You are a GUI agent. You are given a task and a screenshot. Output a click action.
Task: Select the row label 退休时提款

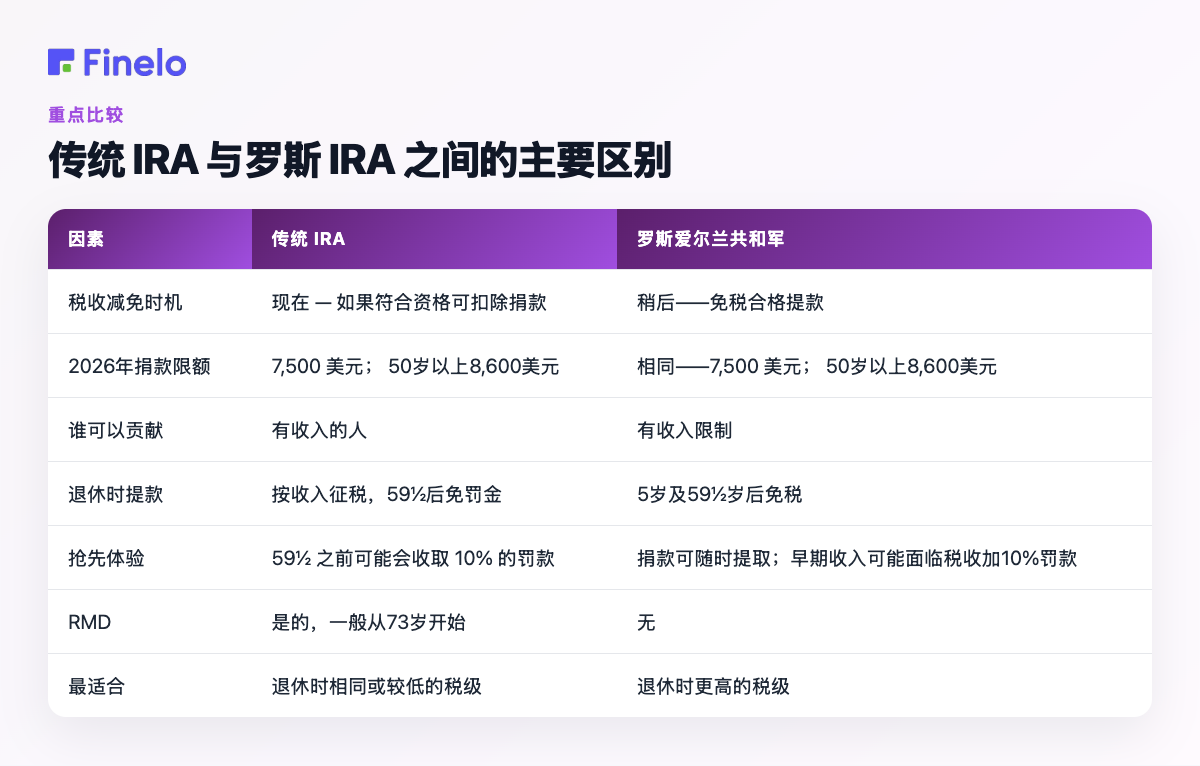[x=115, y=494]
